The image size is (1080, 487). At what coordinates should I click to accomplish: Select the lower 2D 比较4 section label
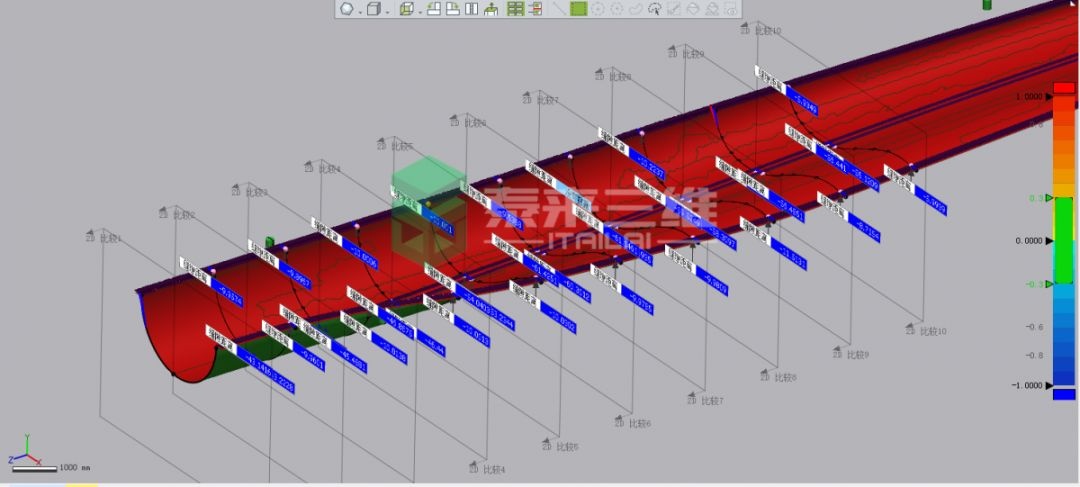click(x=488, y=468)
